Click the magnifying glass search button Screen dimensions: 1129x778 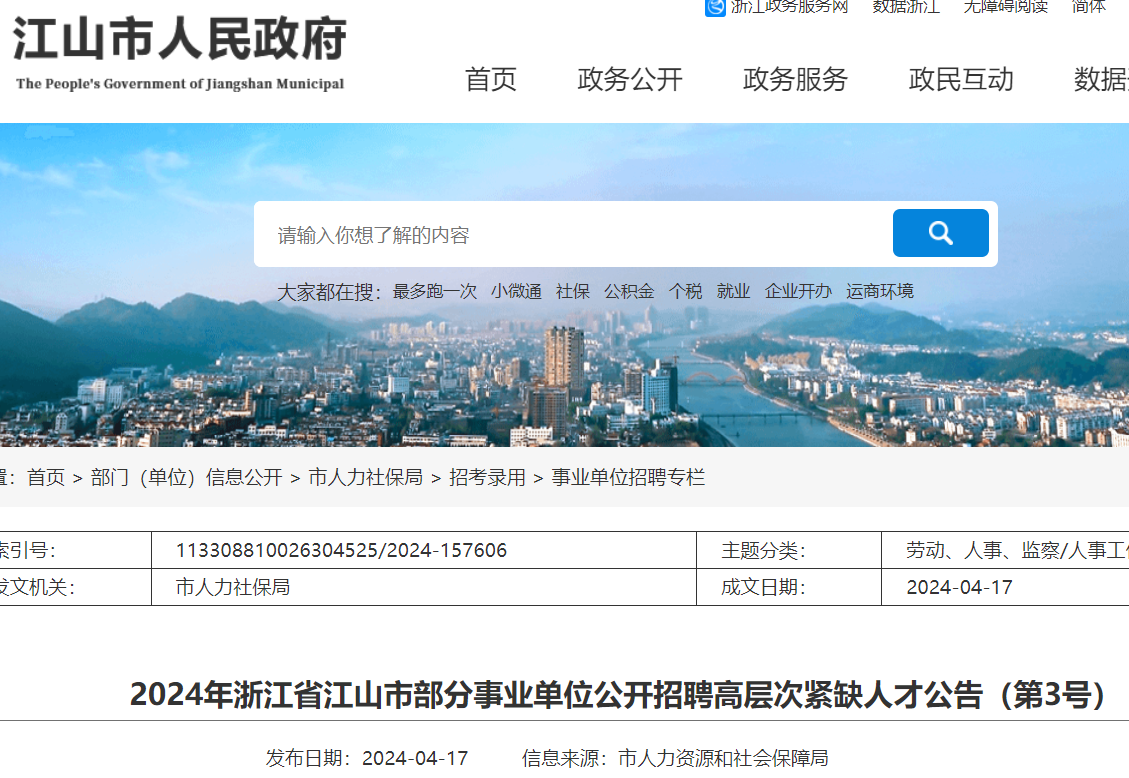click(x=940, y=233)
